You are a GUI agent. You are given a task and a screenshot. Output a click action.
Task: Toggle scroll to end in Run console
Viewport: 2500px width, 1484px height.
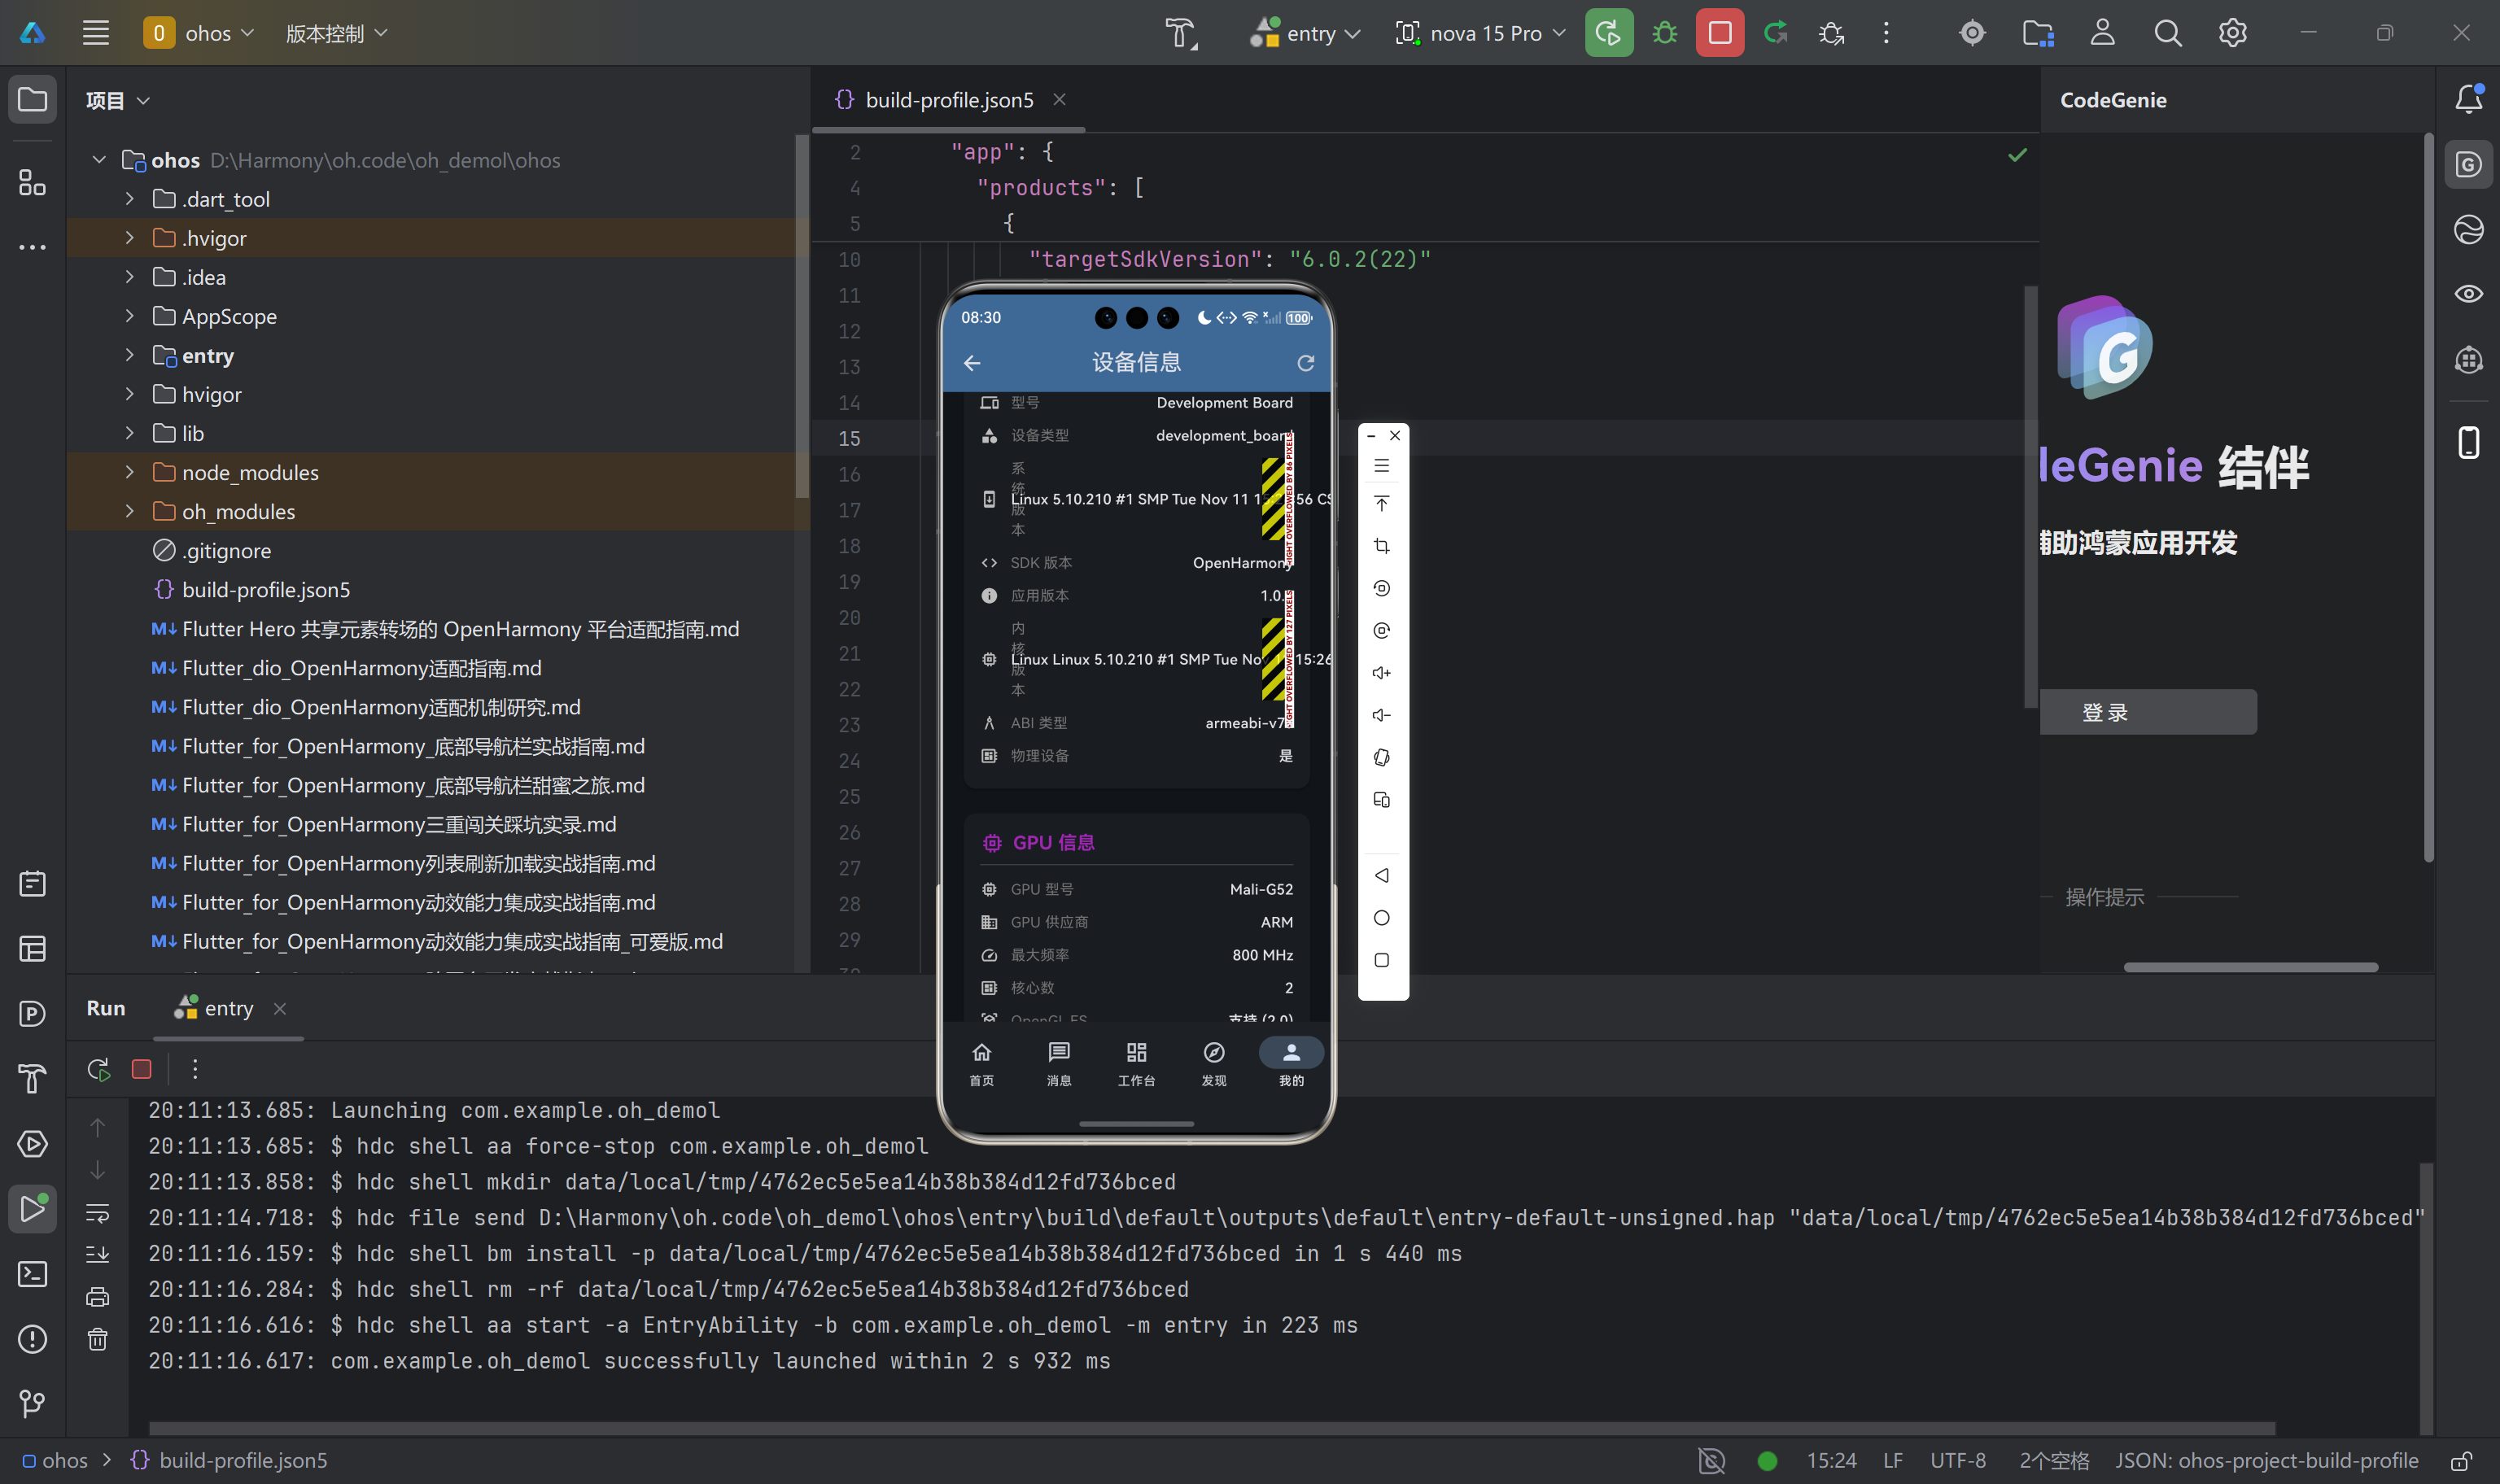97,1254
